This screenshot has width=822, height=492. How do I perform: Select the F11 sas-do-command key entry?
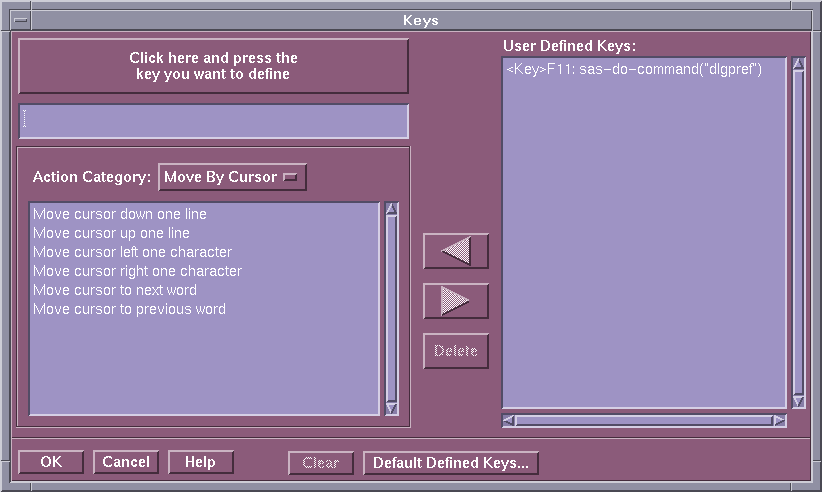pos(634,70)
